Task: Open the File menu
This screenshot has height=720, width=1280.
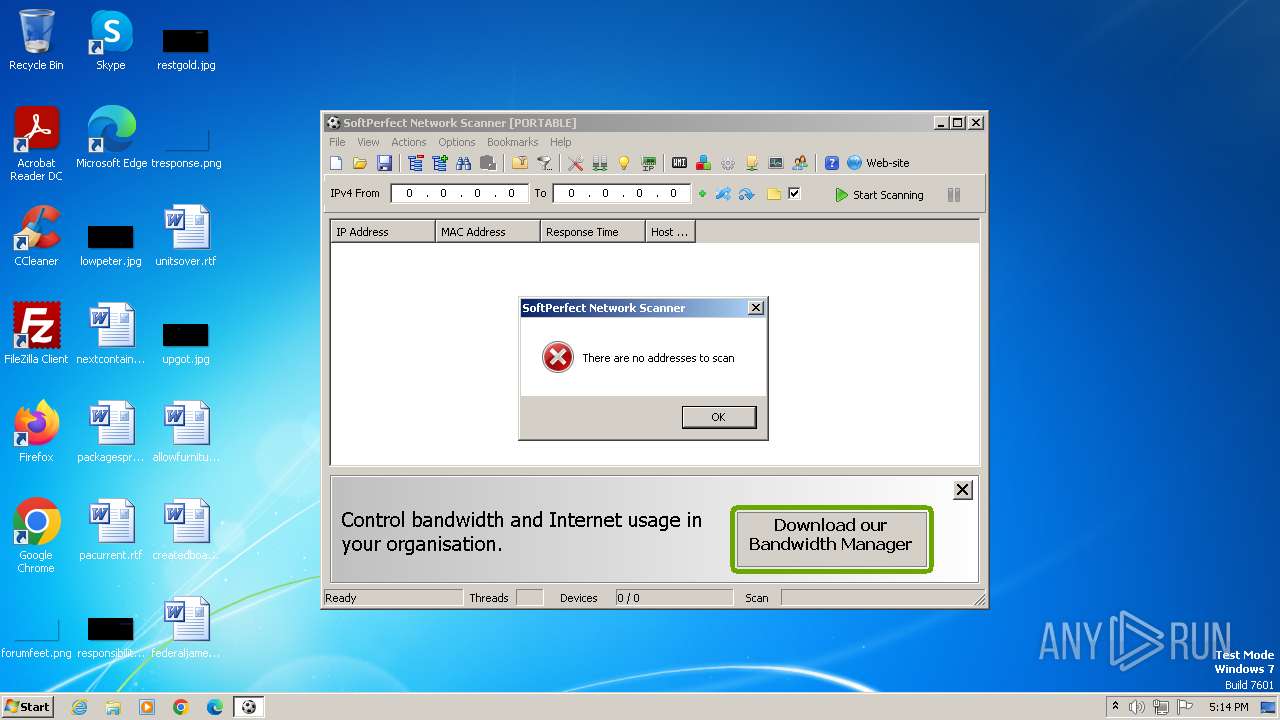Action: pos(337,142)
